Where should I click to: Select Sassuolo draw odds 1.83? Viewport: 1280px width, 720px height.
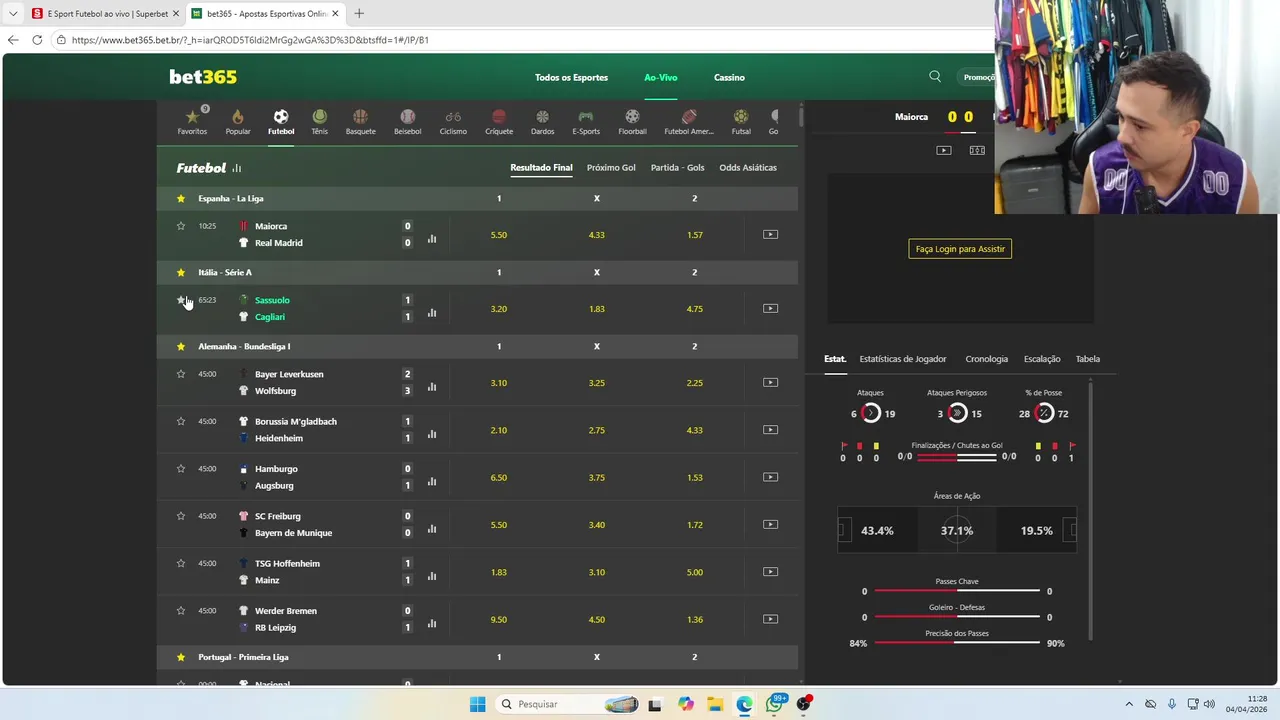[x=597, y=309]
